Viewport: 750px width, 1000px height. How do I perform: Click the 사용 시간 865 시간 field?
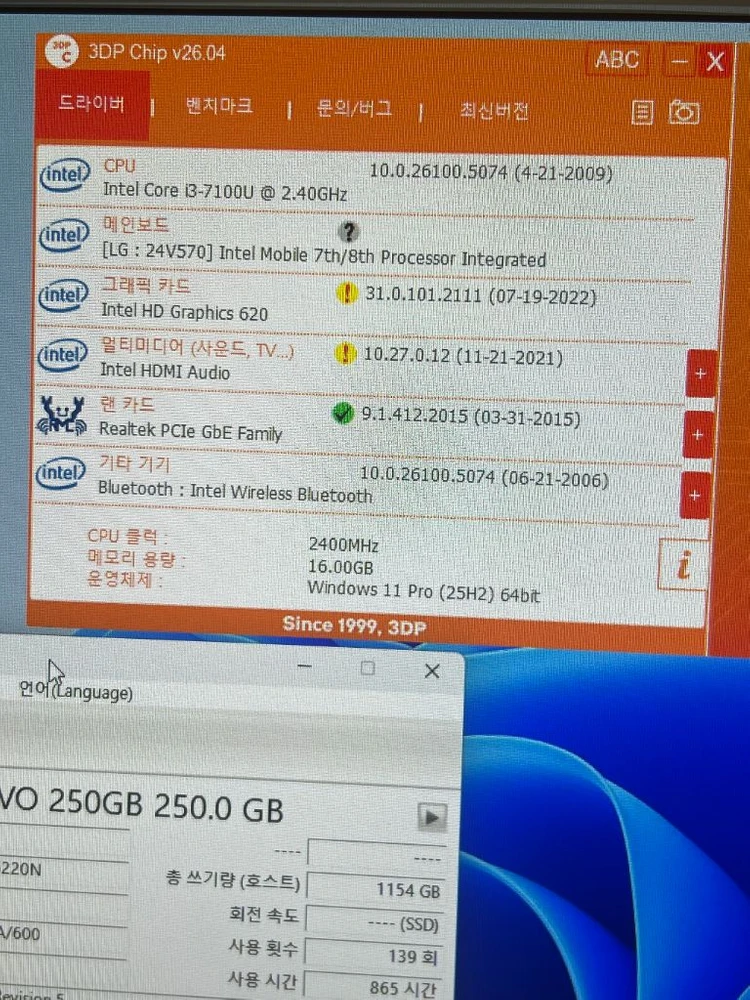coord(372,986)
